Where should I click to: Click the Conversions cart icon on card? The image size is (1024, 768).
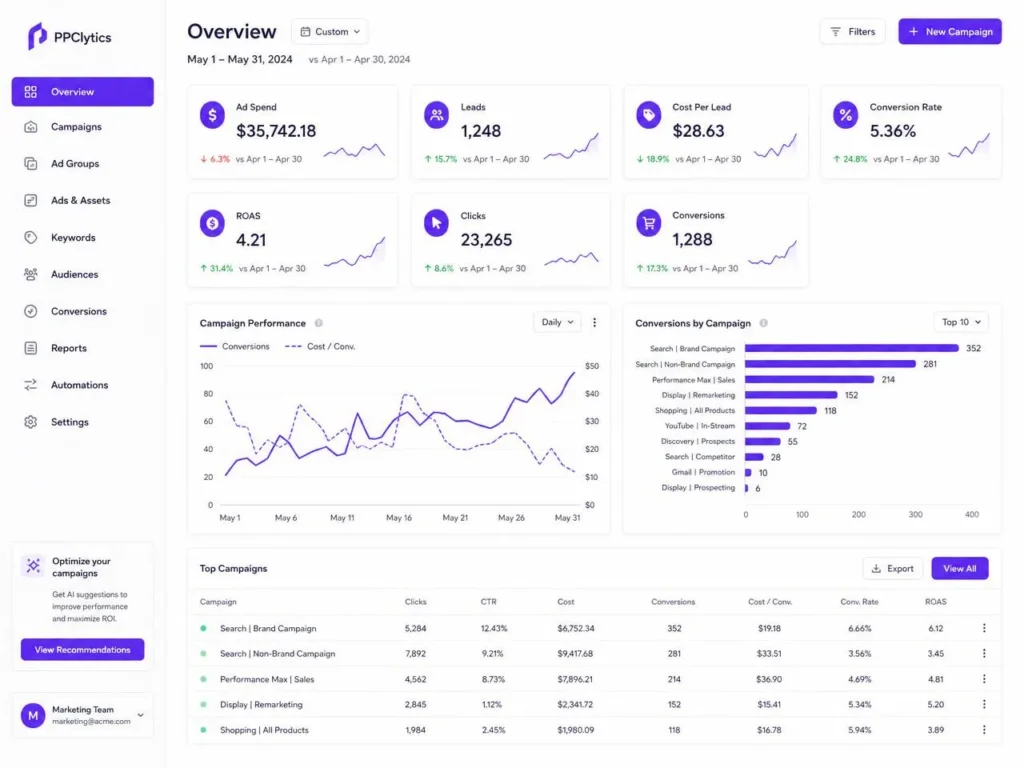point(648,223)
